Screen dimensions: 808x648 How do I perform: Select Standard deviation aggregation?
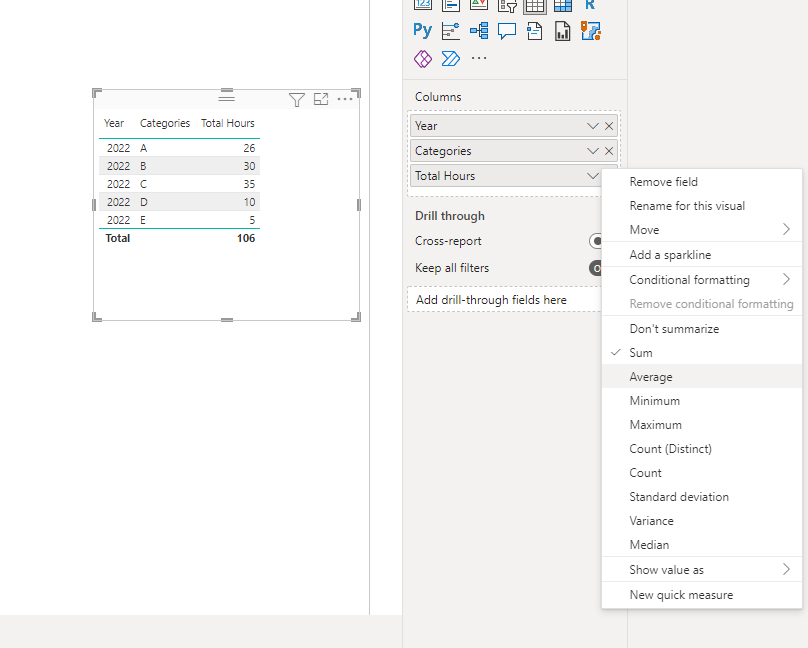coord(702,497)
